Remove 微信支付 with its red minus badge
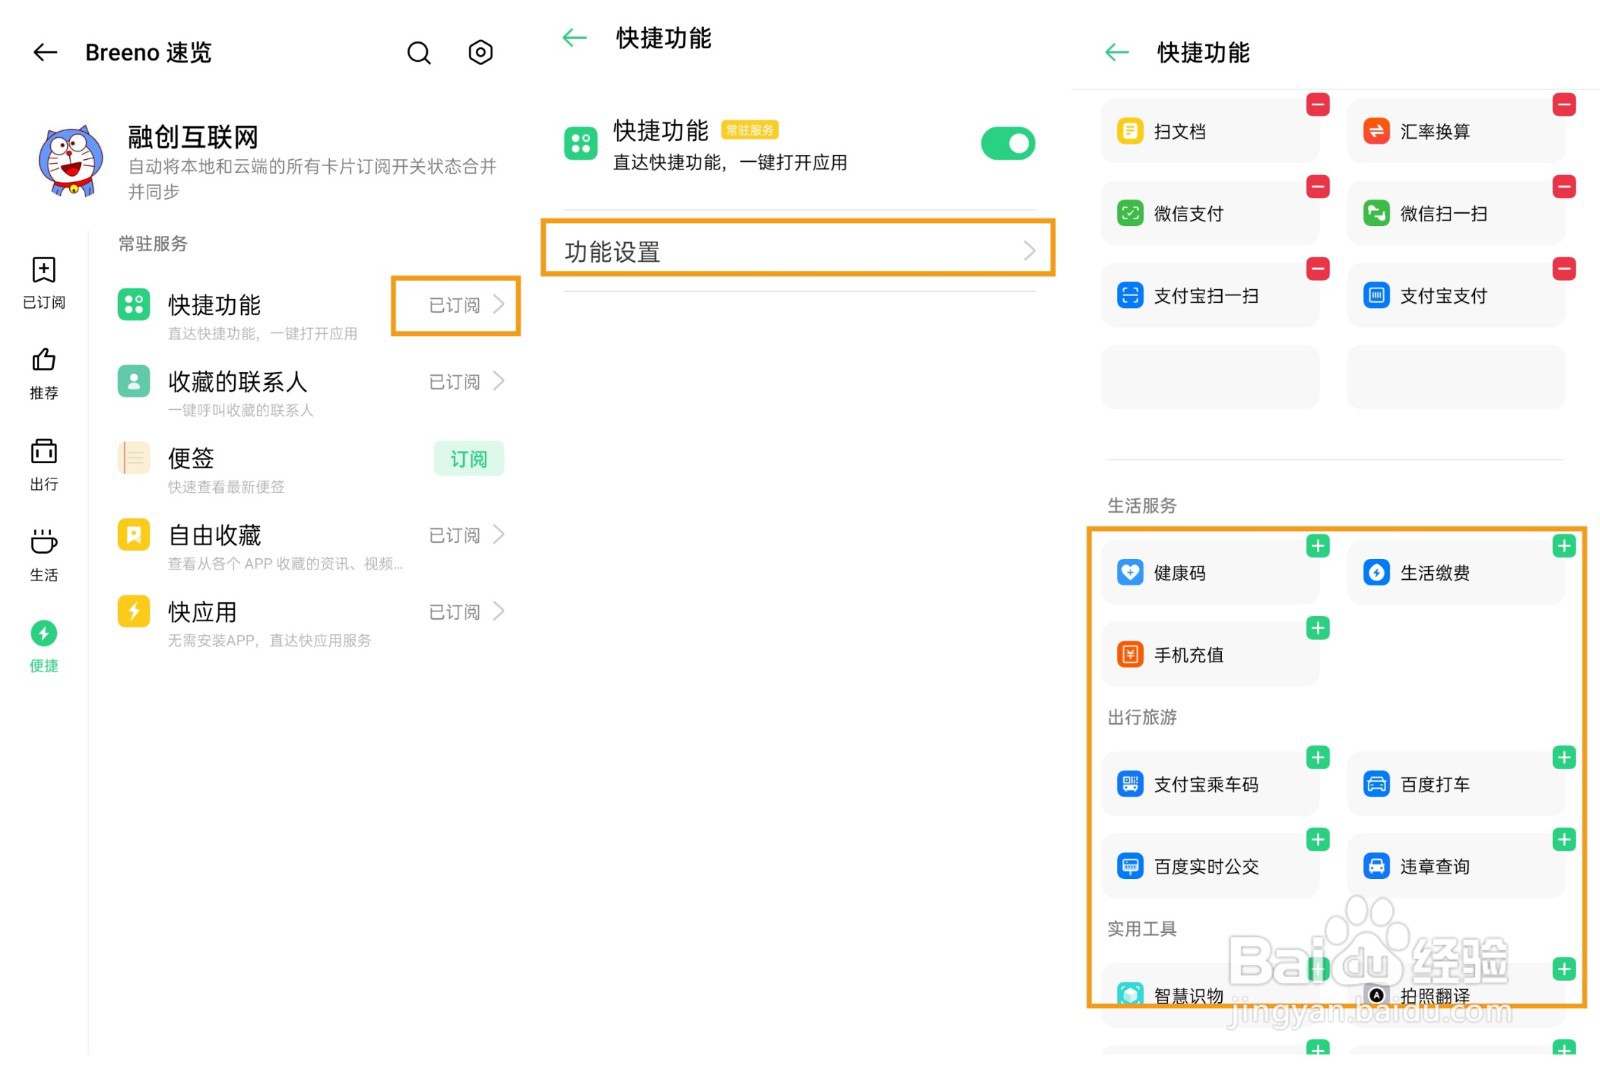Viewport: 1600px width, 1066px height. click(1318, 187)
